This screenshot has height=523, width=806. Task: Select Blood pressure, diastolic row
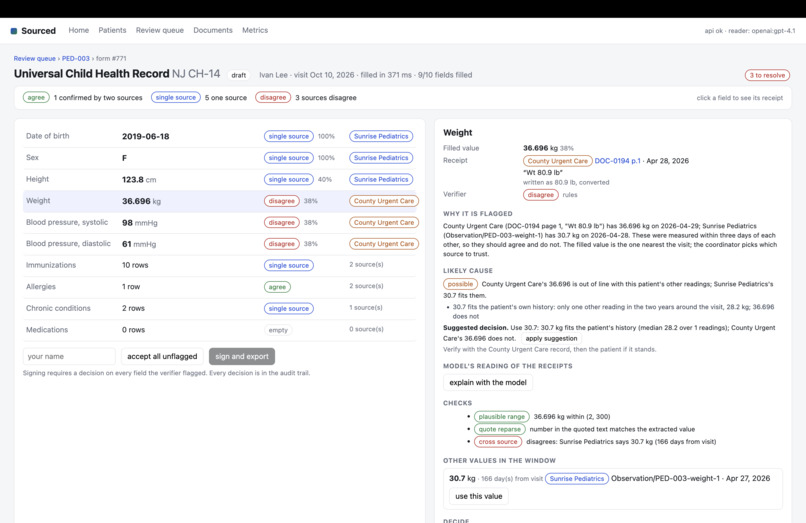click(x=219, y=244)
